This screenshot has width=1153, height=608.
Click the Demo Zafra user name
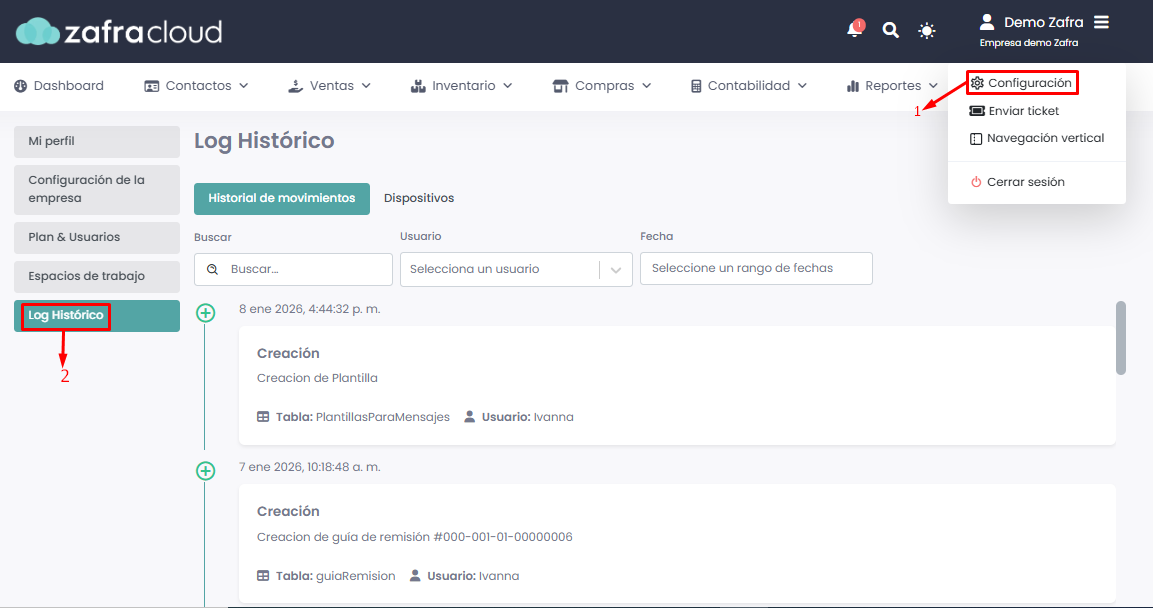pos(1043,23)
